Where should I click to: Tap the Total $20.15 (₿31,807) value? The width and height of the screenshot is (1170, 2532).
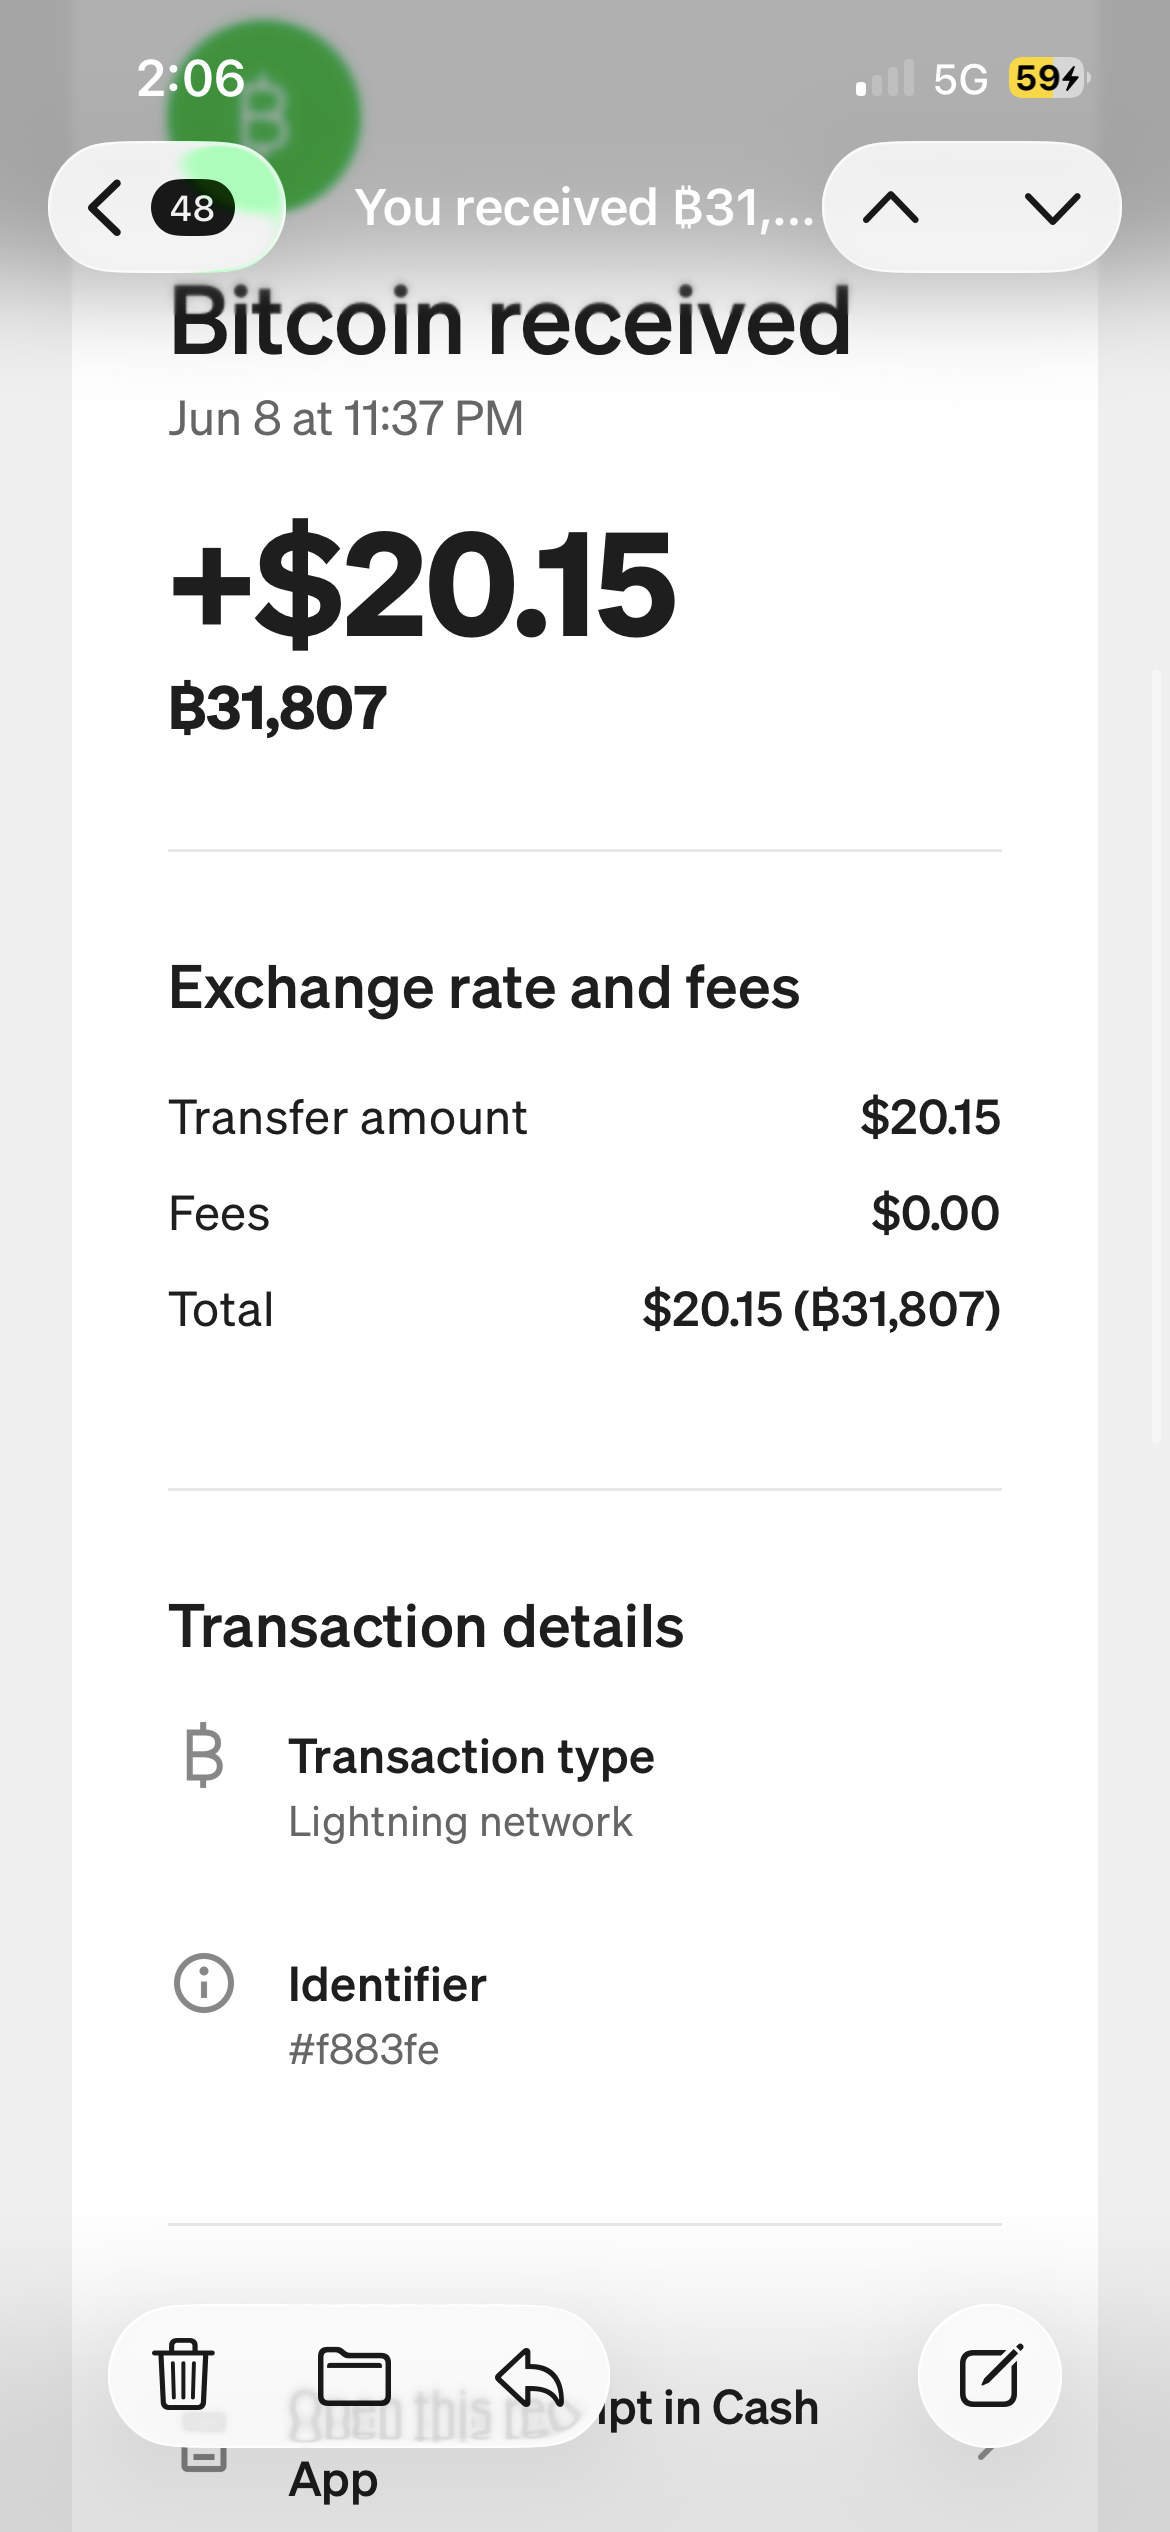(821, 1309)
